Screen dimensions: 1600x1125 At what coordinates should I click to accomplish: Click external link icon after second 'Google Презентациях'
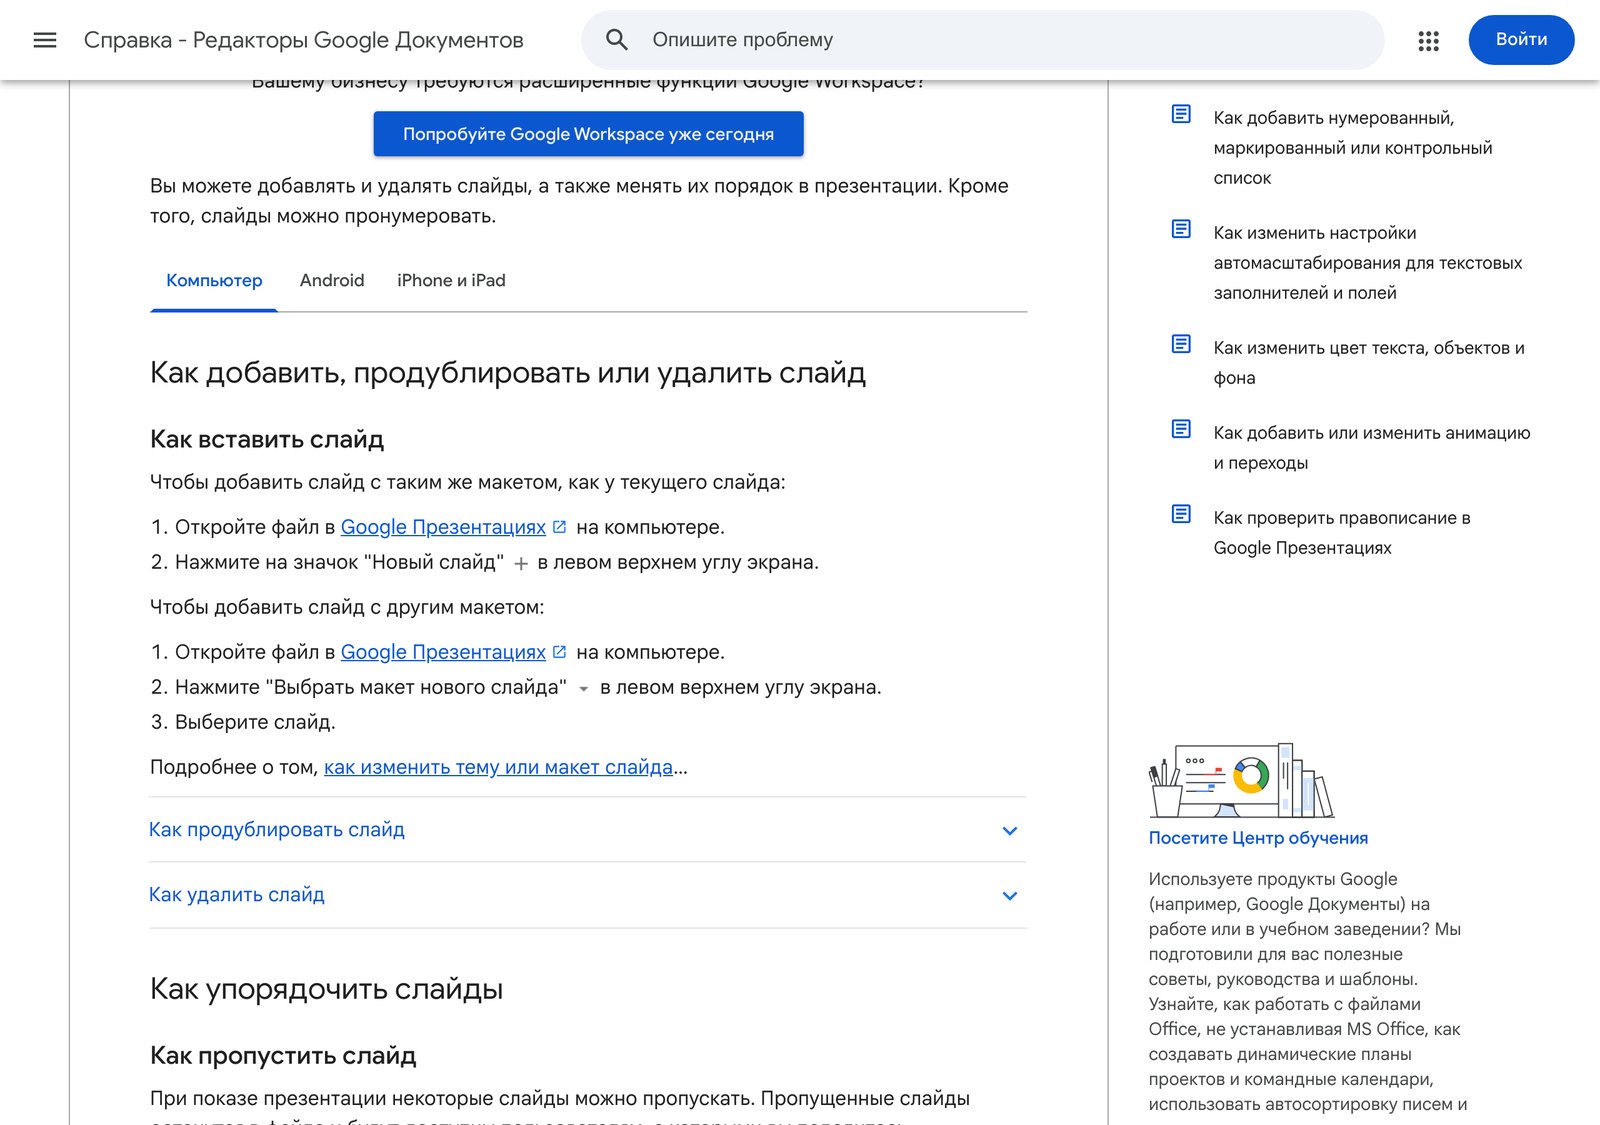[559, 651]
